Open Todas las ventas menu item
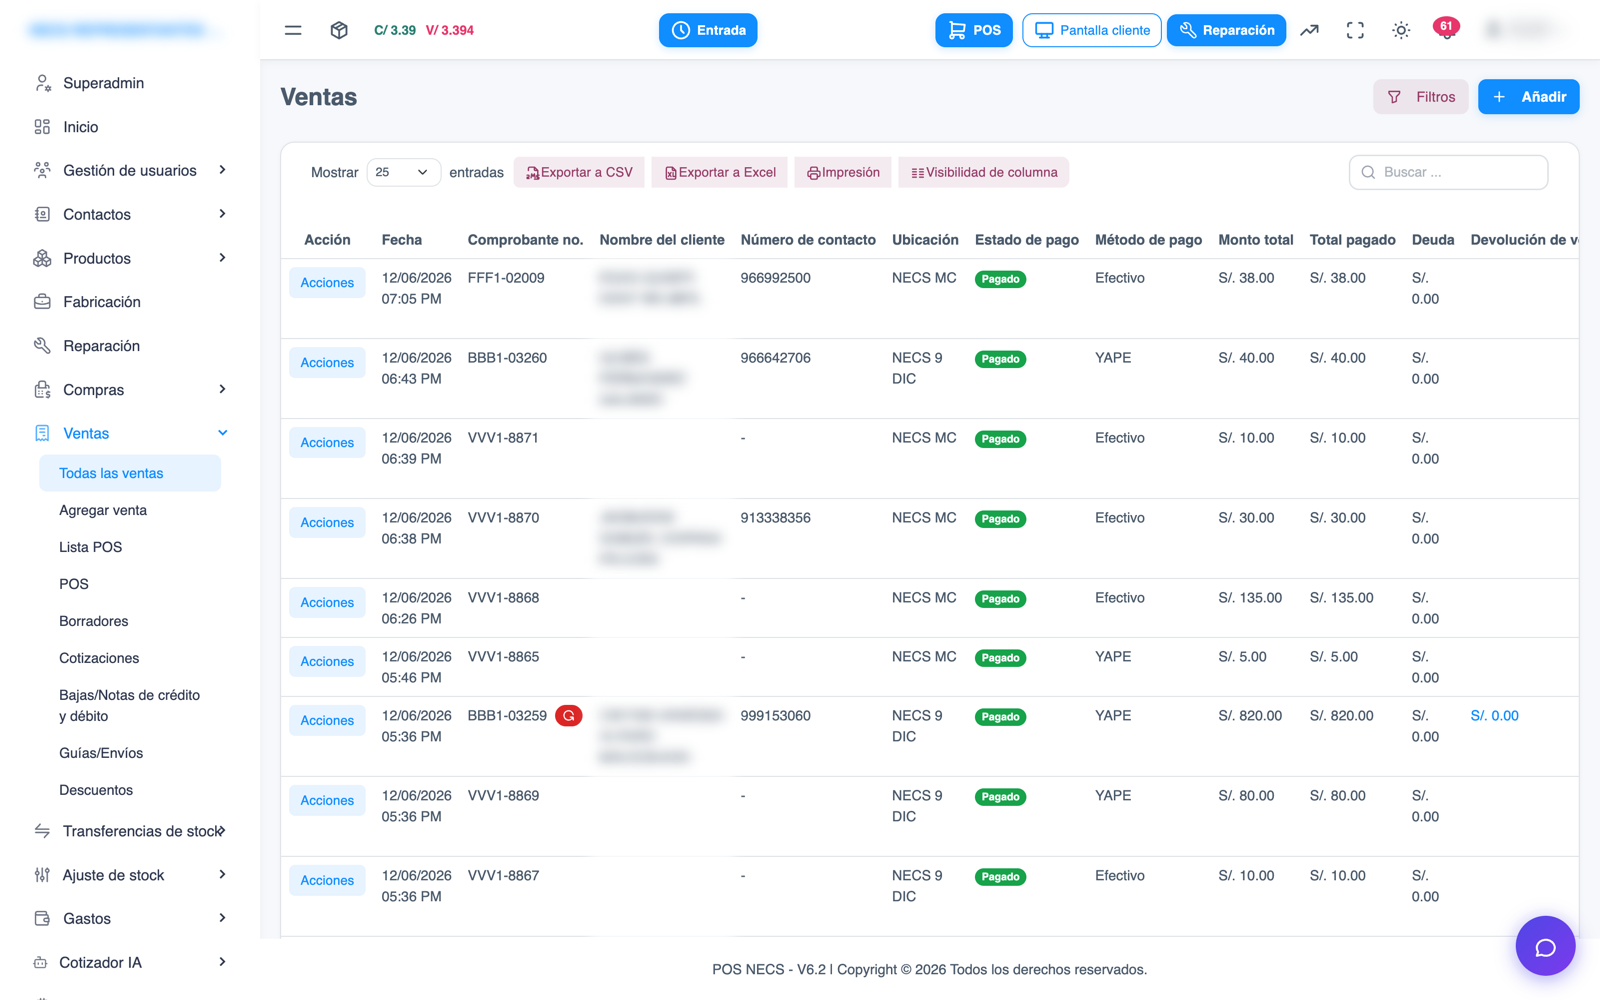 point(130,473)
